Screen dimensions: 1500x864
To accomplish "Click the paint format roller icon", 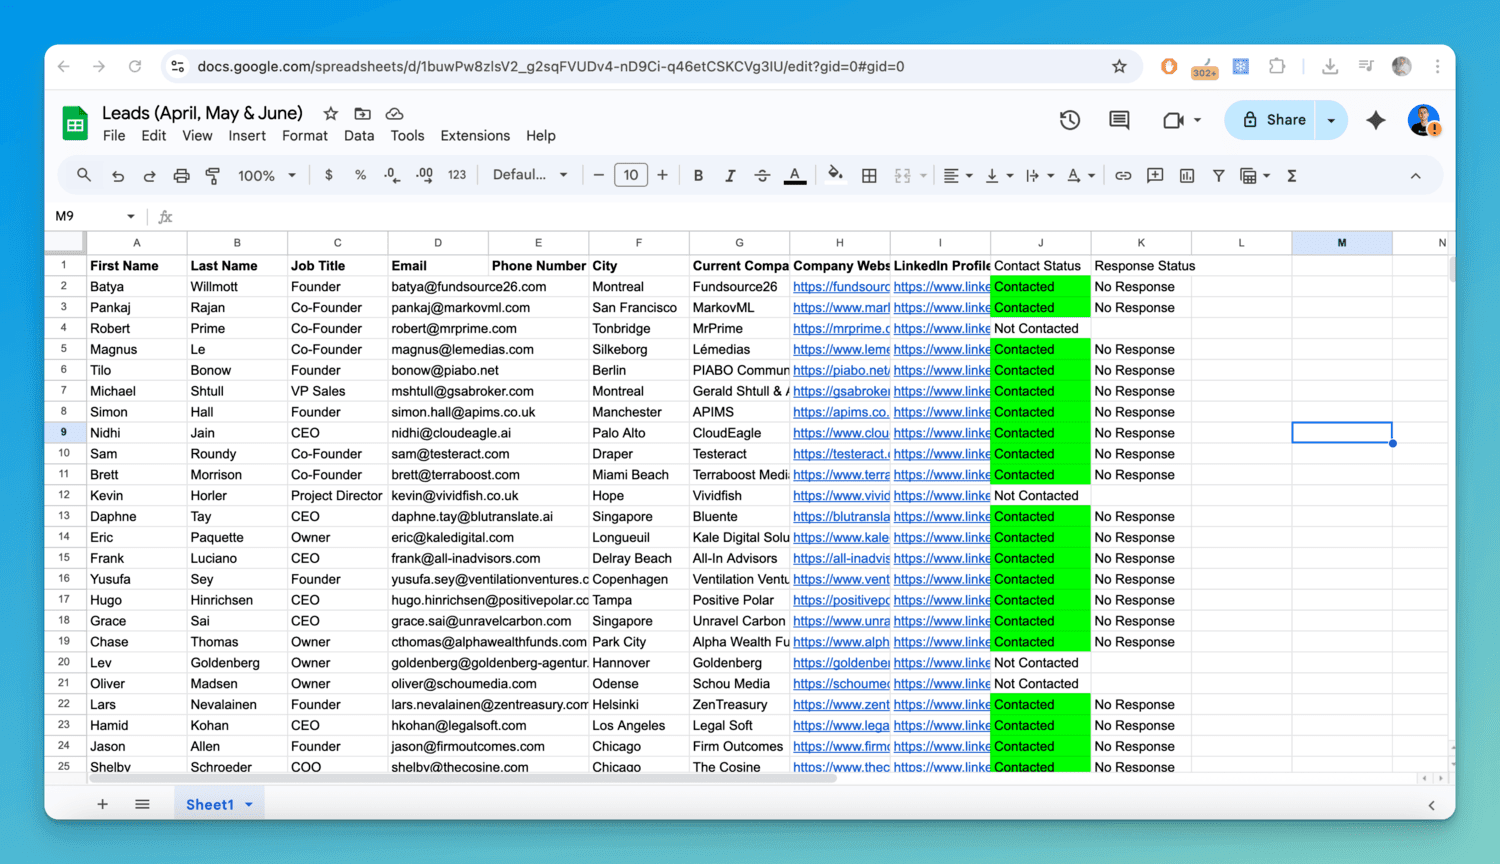I will (213, 176).
